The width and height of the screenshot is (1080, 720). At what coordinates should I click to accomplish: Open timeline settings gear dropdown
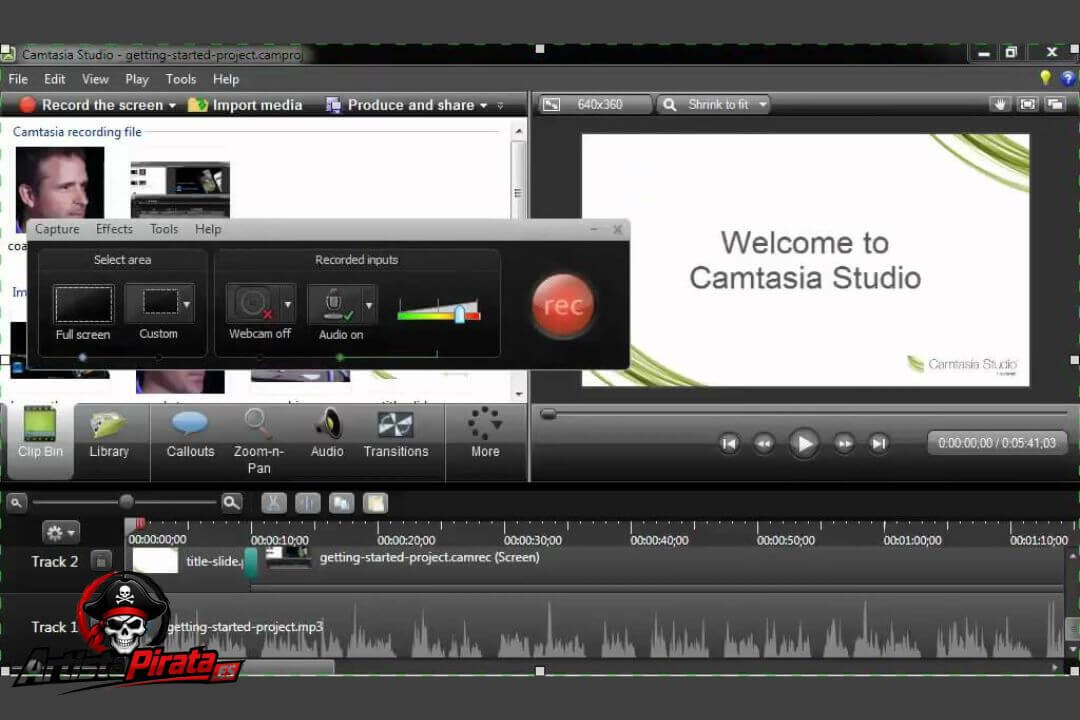tap(61, 533)
